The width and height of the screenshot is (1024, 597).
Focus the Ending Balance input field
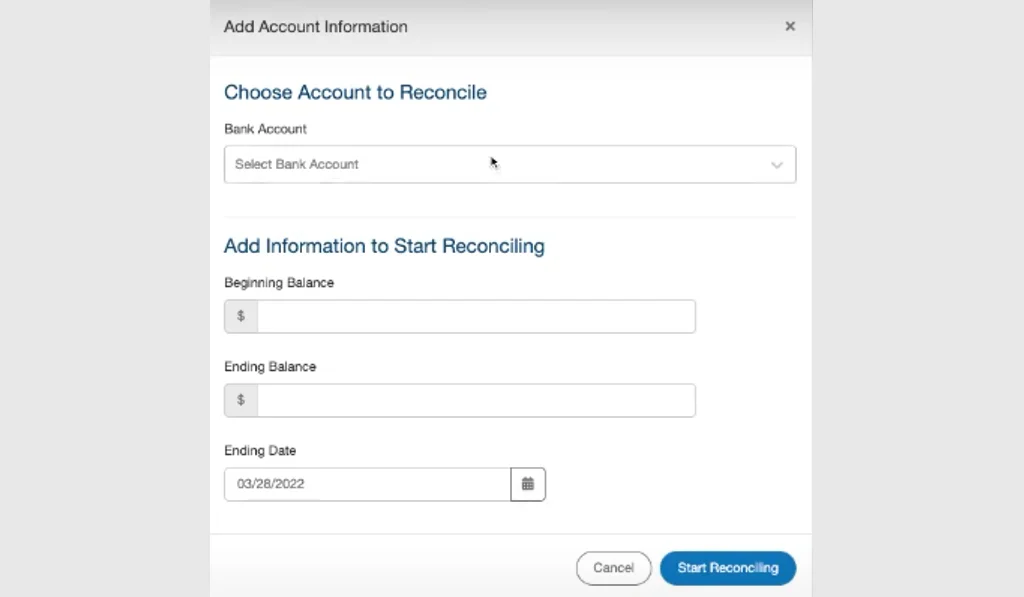coord(475,400)
